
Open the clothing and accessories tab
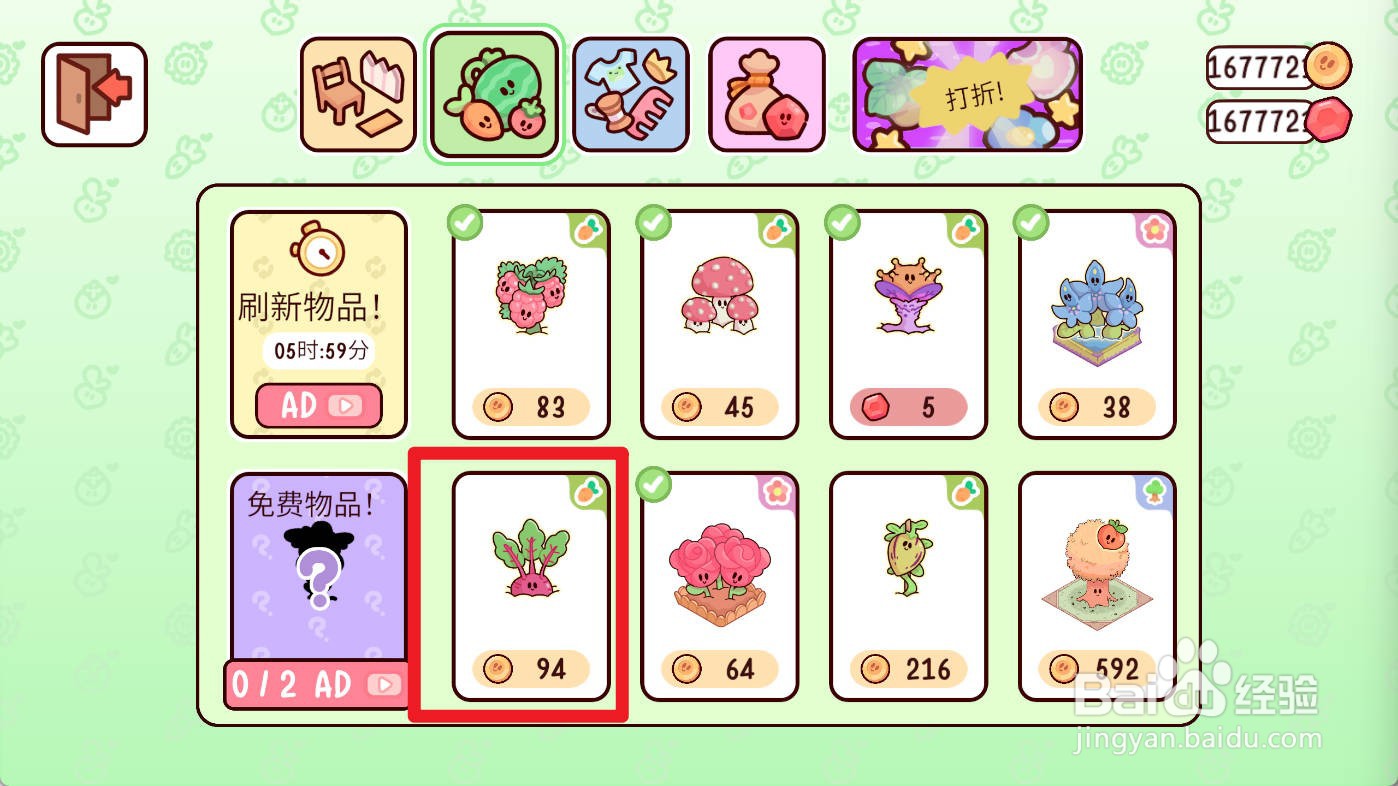(x=631, y=95)
